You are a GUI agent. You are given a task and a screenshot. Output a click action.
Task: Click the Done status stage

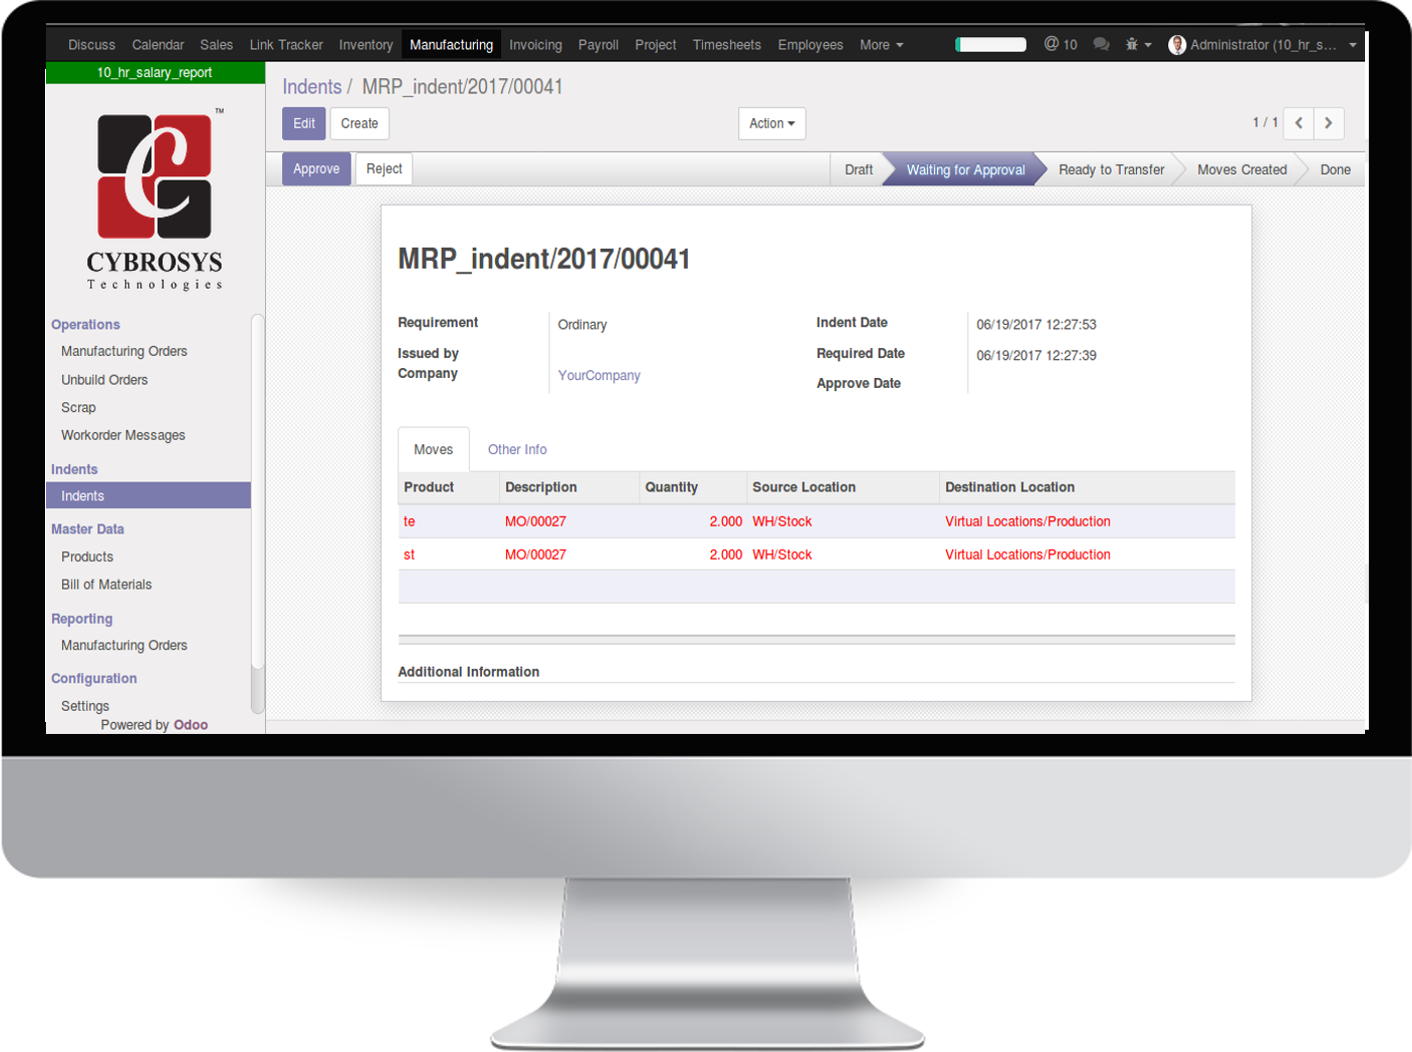pos(1335,170)
